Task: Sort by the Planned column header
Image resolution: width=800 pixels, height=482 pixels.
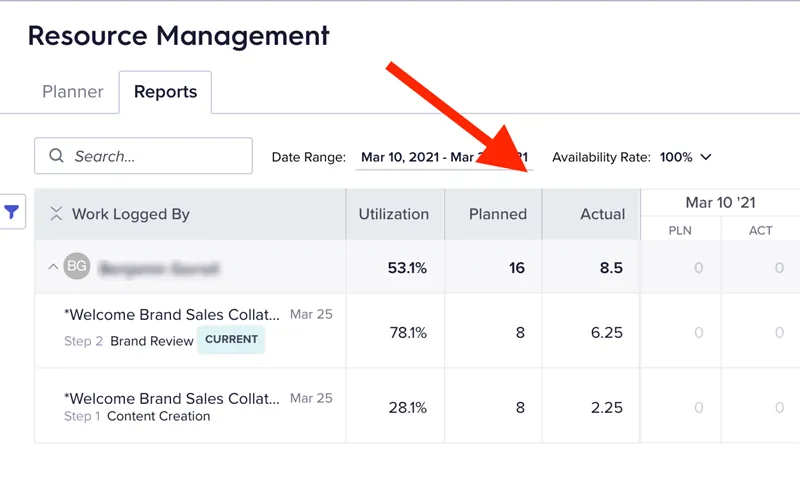Action: (497, 214)
